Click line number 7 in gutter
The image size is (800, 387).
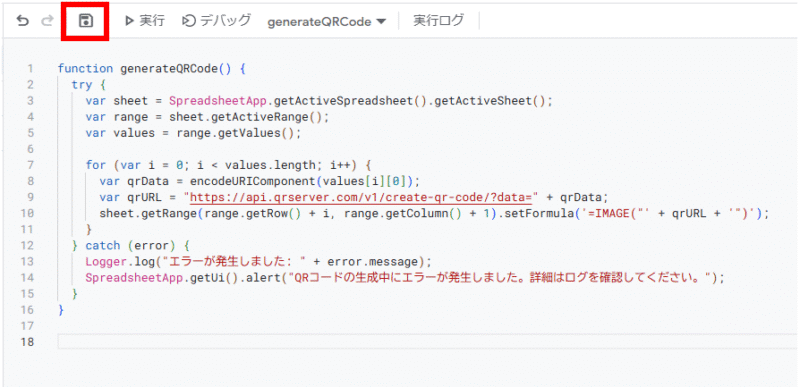(x=31, y=165)
